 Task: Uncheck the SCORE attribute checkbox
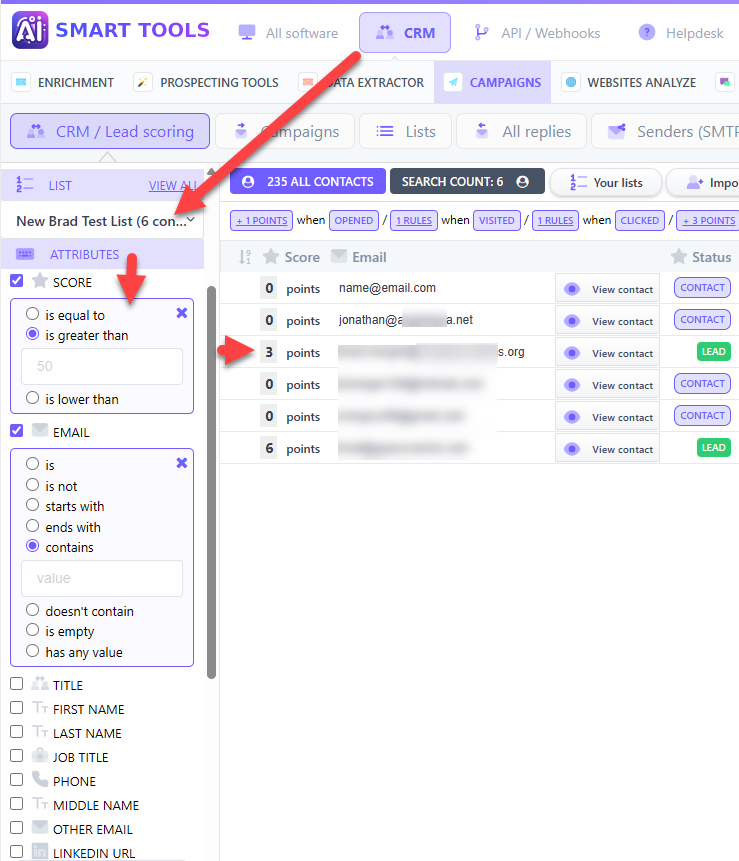tap(16, 281)
